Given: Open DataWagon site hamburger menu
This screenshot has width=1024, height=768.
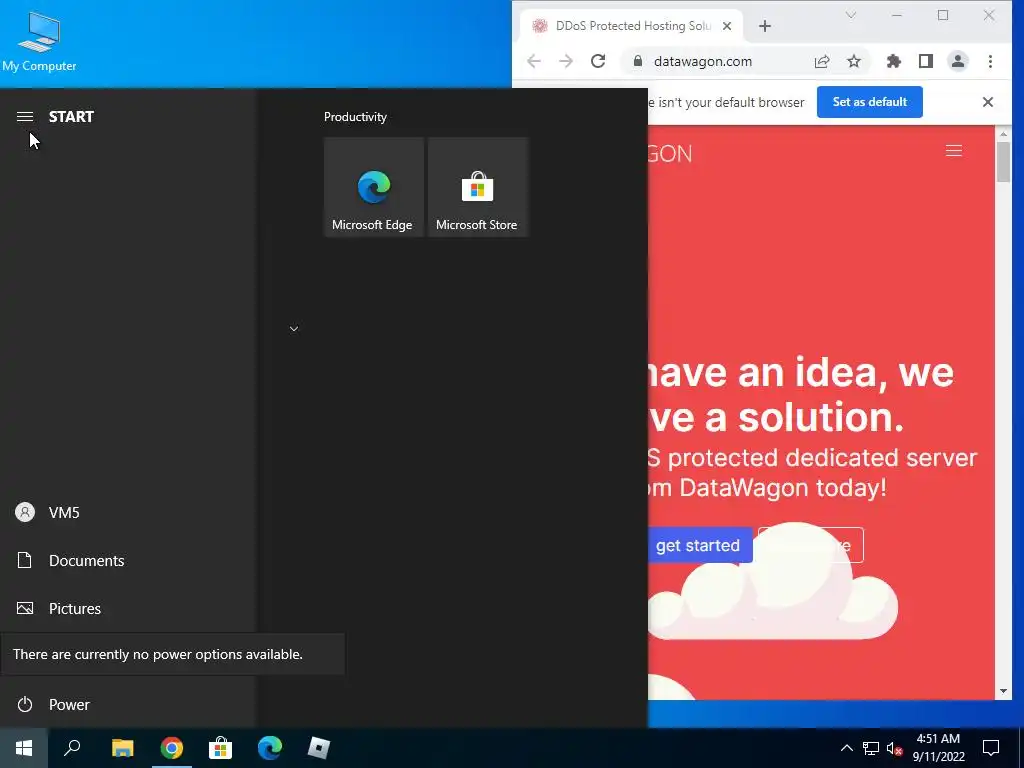Looking at the screenshot, I should coord(953,151).
